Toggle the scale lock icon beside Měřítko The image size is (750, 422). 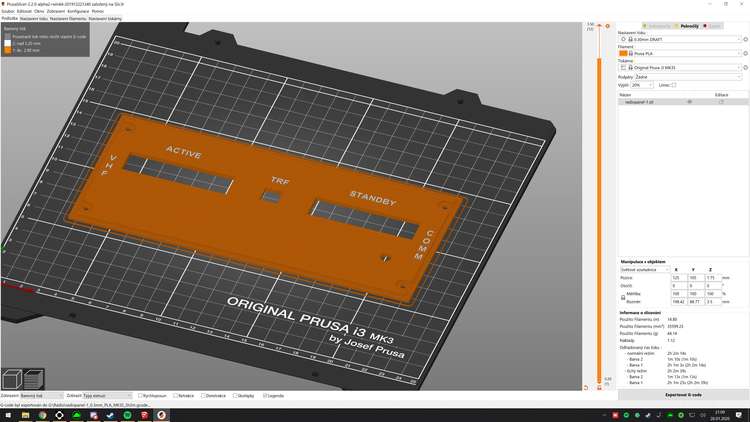pyautogui.click(x=623, y=298)
